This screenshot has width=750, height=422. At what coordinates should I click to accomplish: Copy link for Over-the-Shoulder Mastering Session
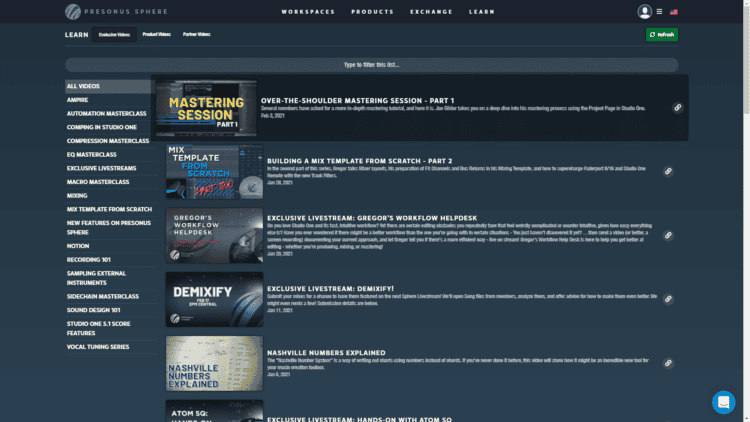pyautogui.click(x=677, y=108)
